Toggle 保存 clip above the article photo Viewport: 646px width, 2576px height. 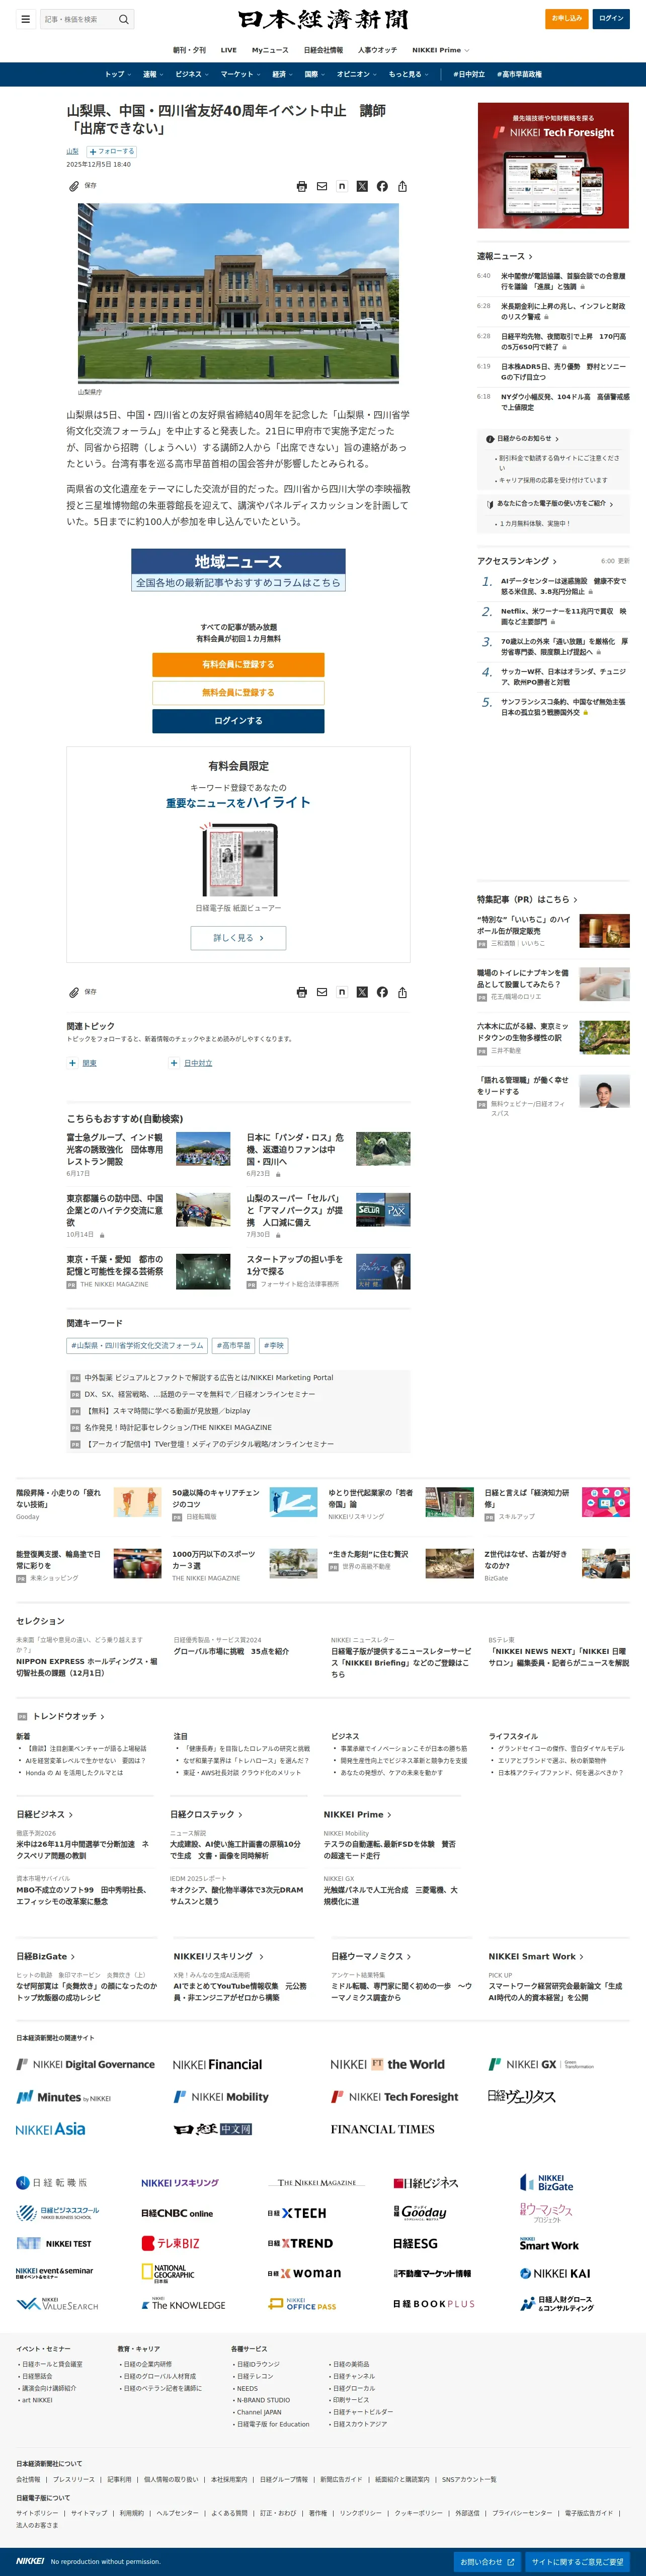pyautogui.click(x=83, y=186)
